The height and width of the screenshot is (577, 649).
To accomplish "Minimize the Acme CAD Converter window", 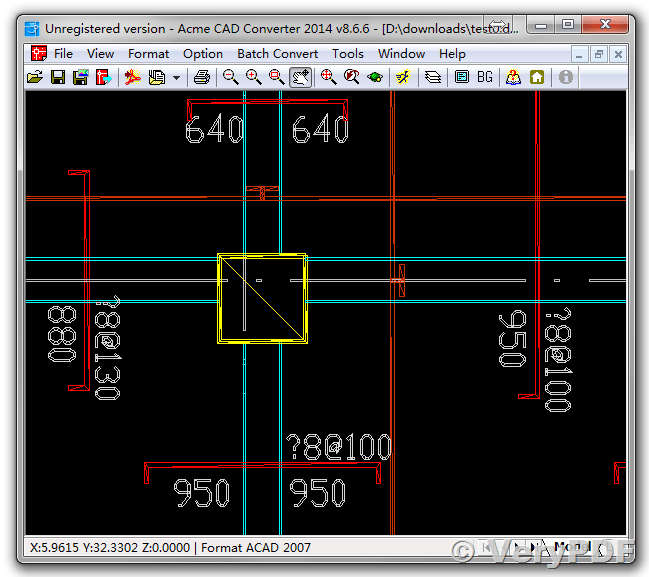I will 541,25.
